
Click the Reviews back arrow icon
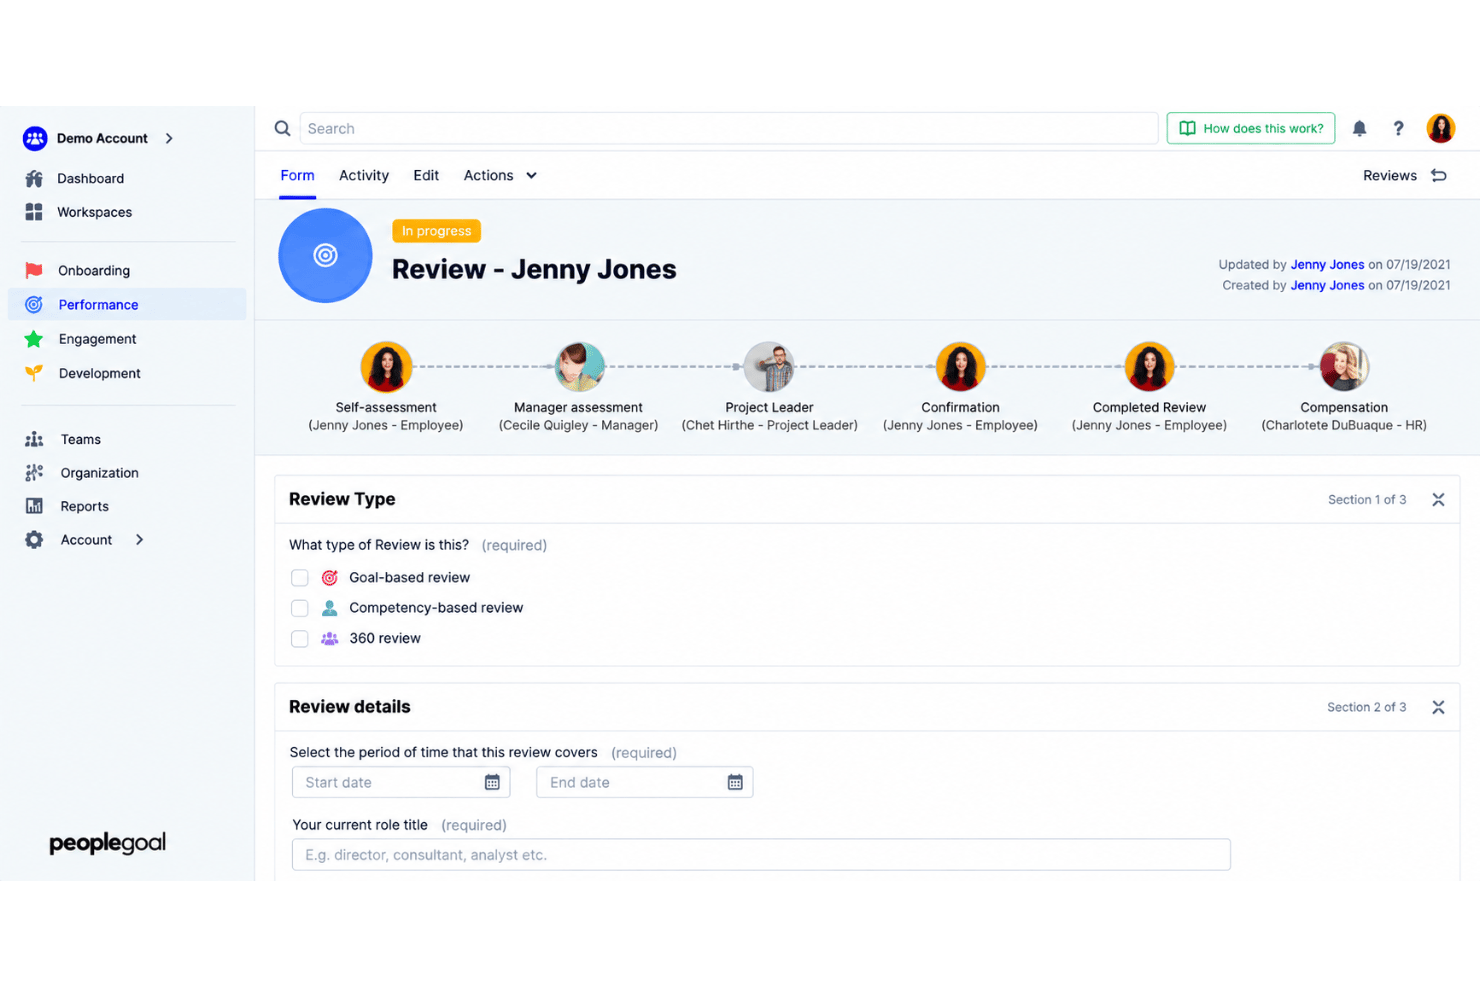click(1439, 175)
